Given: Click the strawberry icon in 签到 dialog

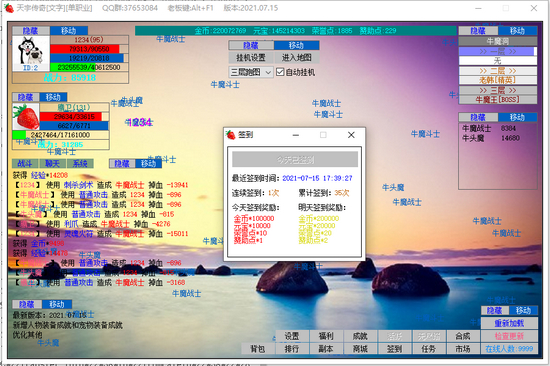Looking at the screenshot, I should [230, 135].
